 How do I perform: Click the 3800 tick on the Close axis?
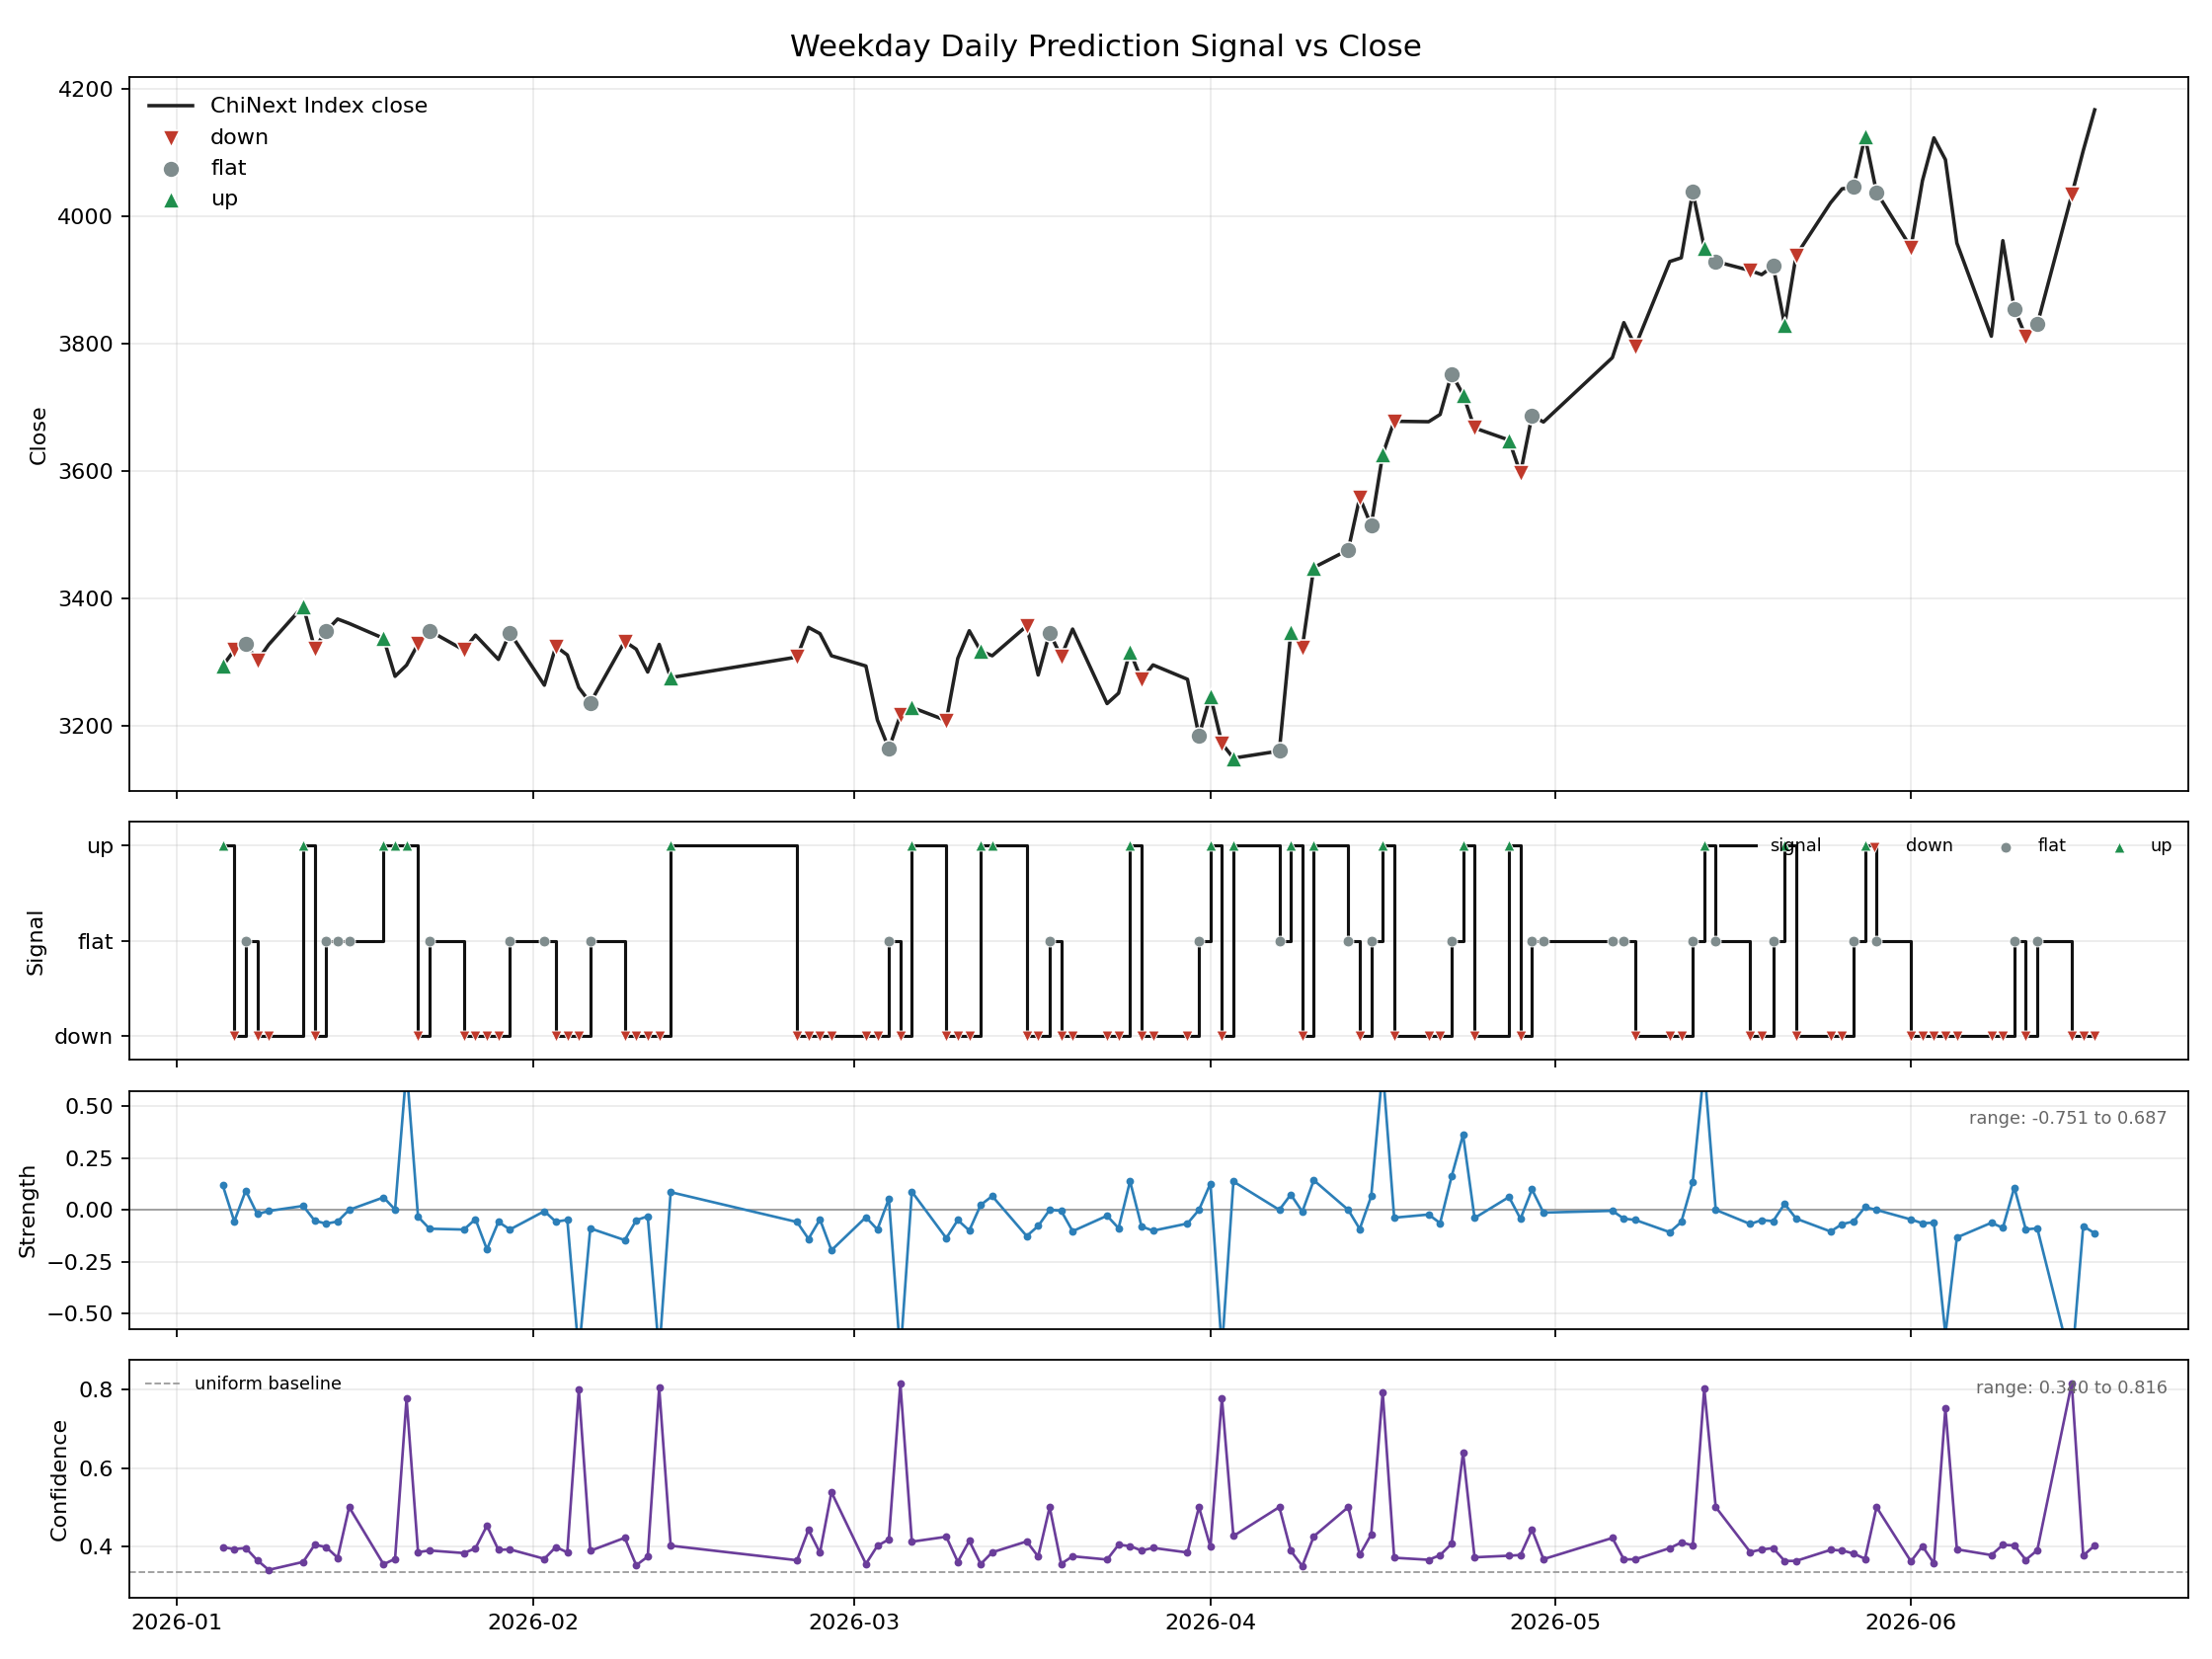pyautogui.click(x=86, y=344)
